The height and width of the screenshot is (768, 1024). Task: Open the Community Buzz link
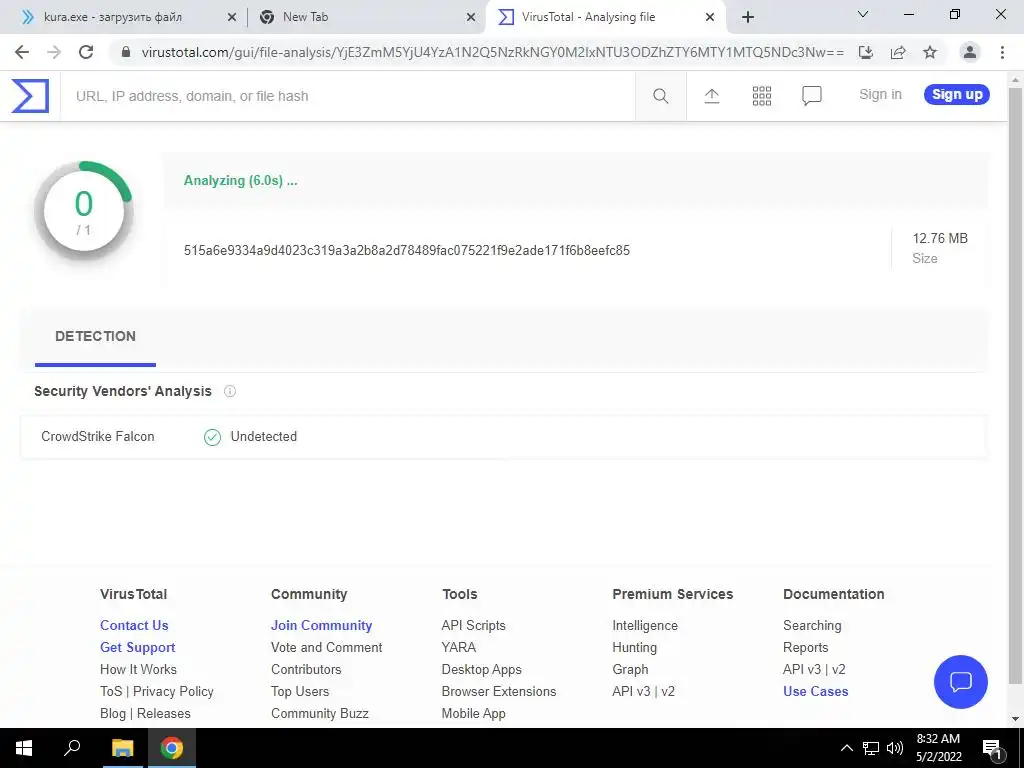[319, 714]
